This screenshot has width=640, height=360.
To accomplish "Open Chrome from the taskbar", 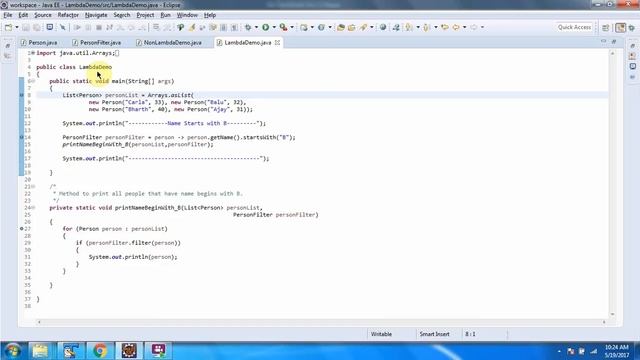I will click(x=100, y=351).
